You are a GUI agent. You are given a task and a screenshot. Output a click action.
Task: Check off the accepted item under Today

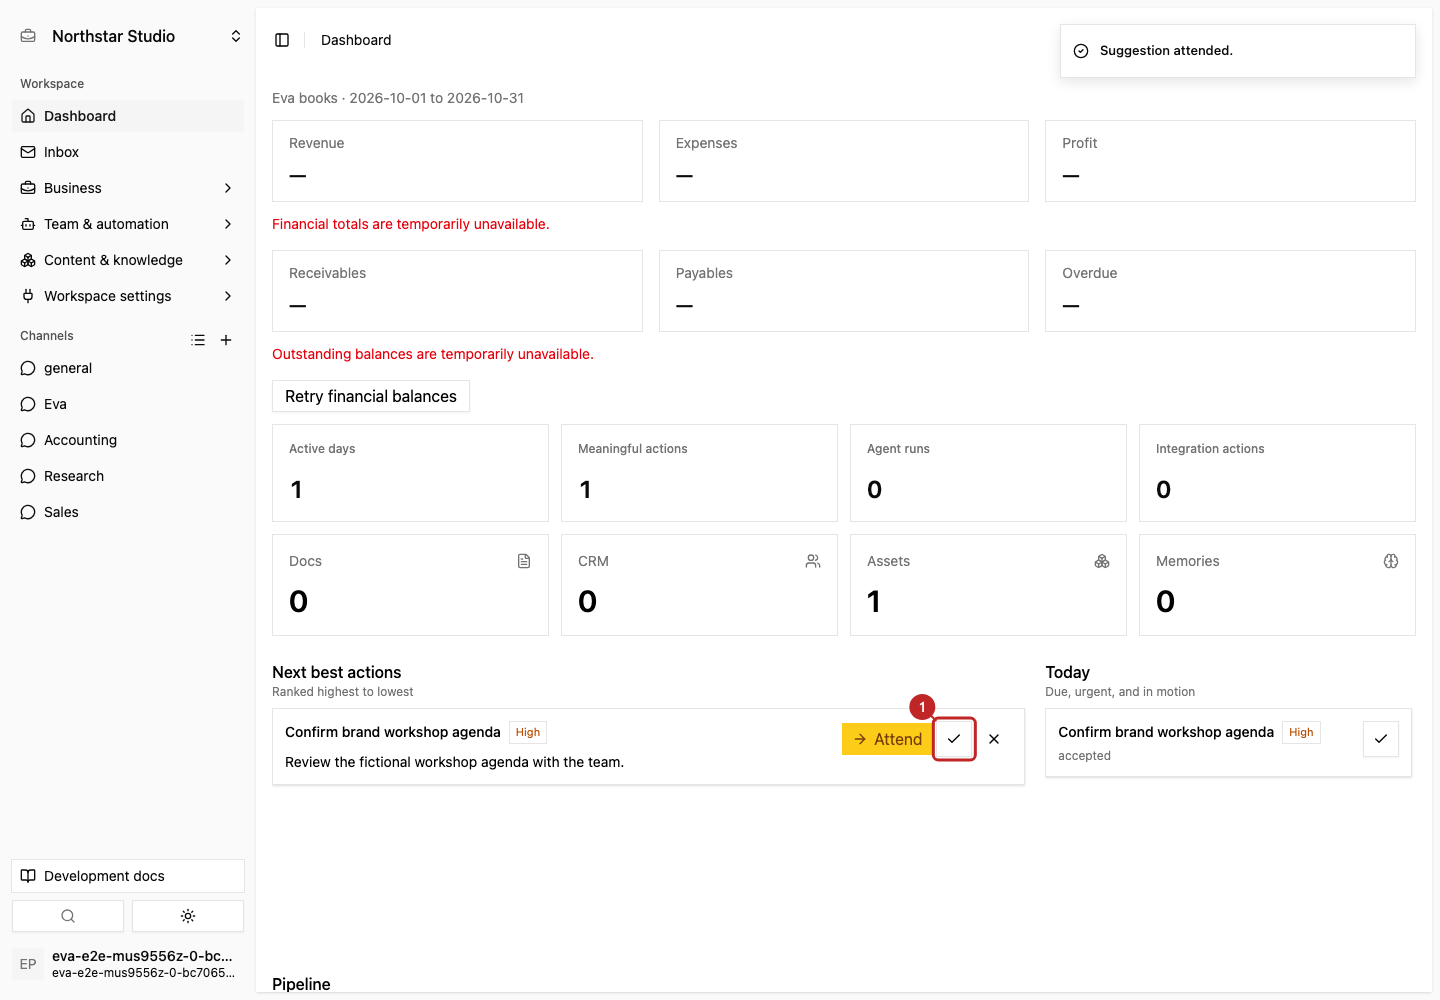point(1381,739)
